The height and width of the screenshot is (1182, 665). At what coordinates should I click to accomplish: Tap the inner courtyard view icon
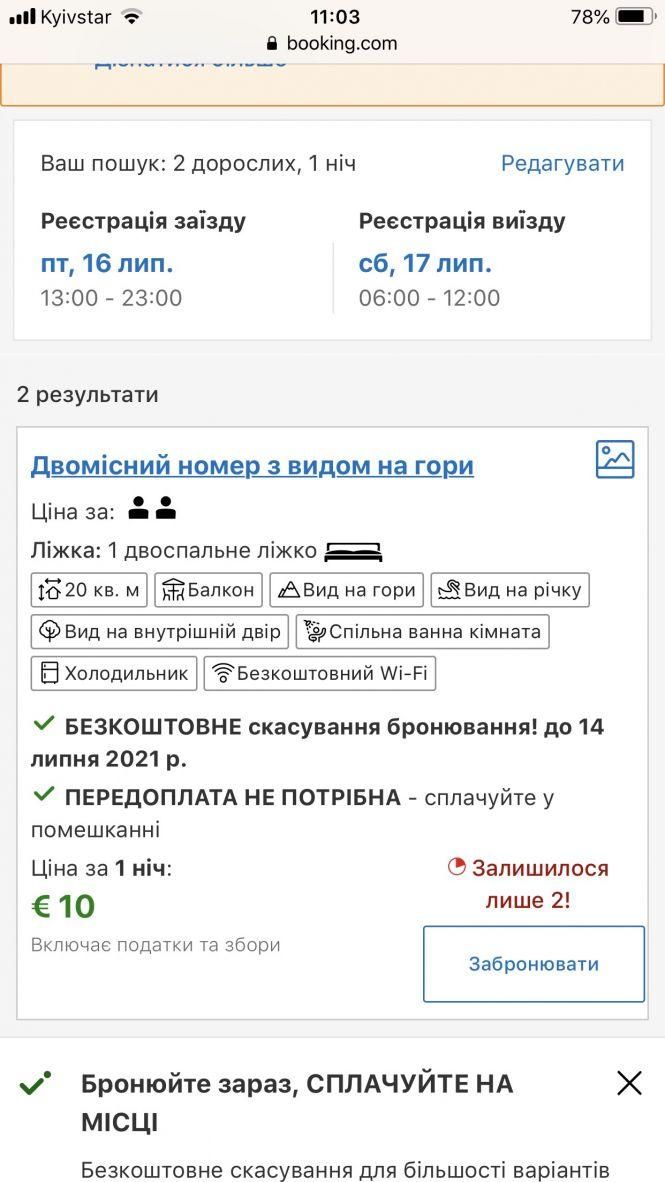50,632
